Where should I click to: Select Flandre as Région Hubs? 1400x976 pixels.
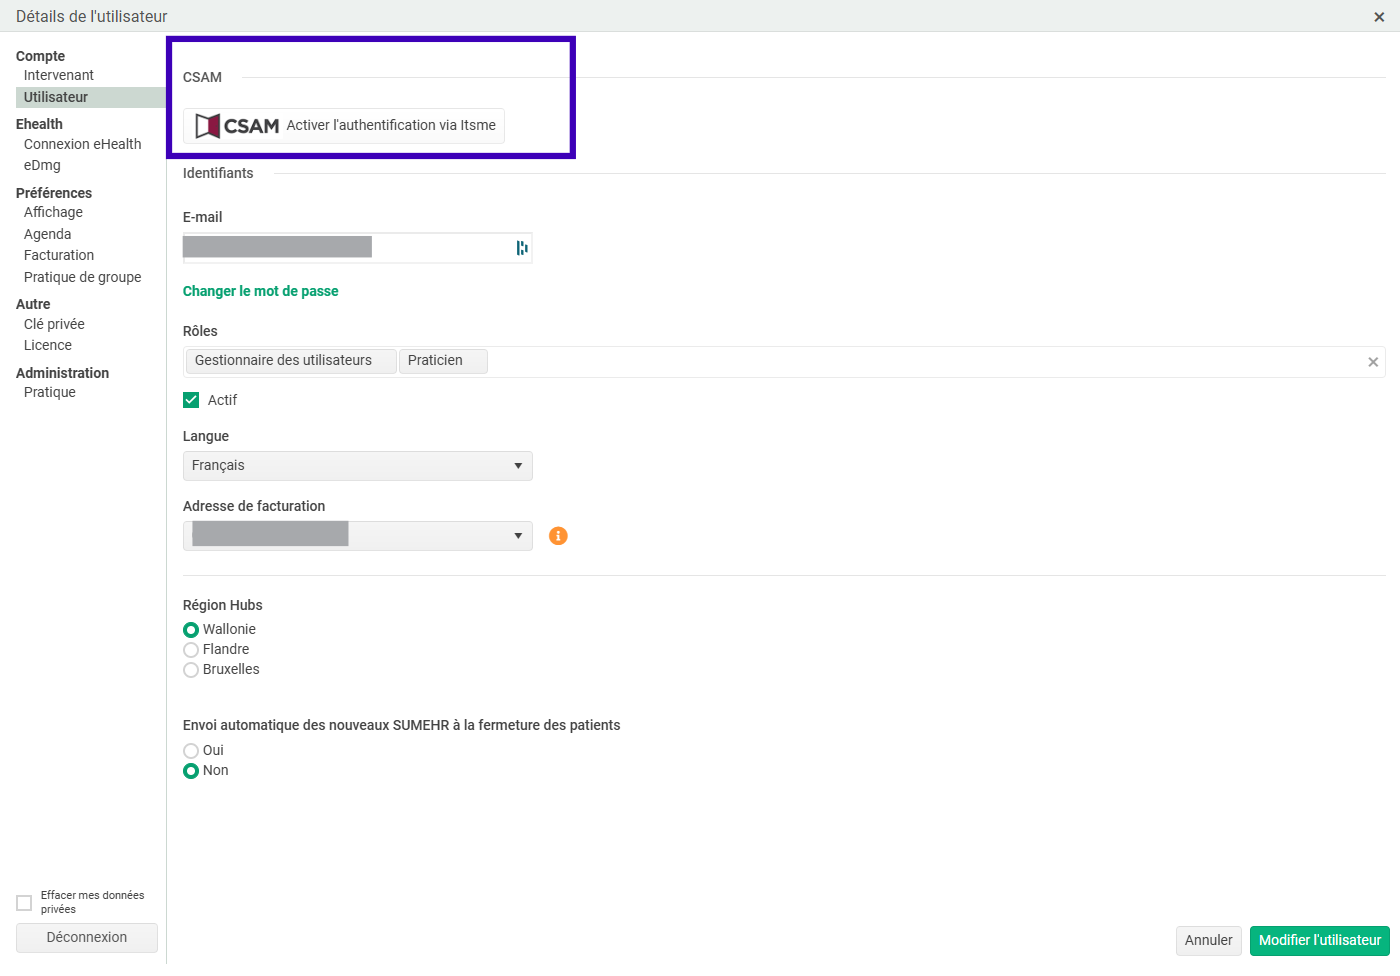(191, 650)
